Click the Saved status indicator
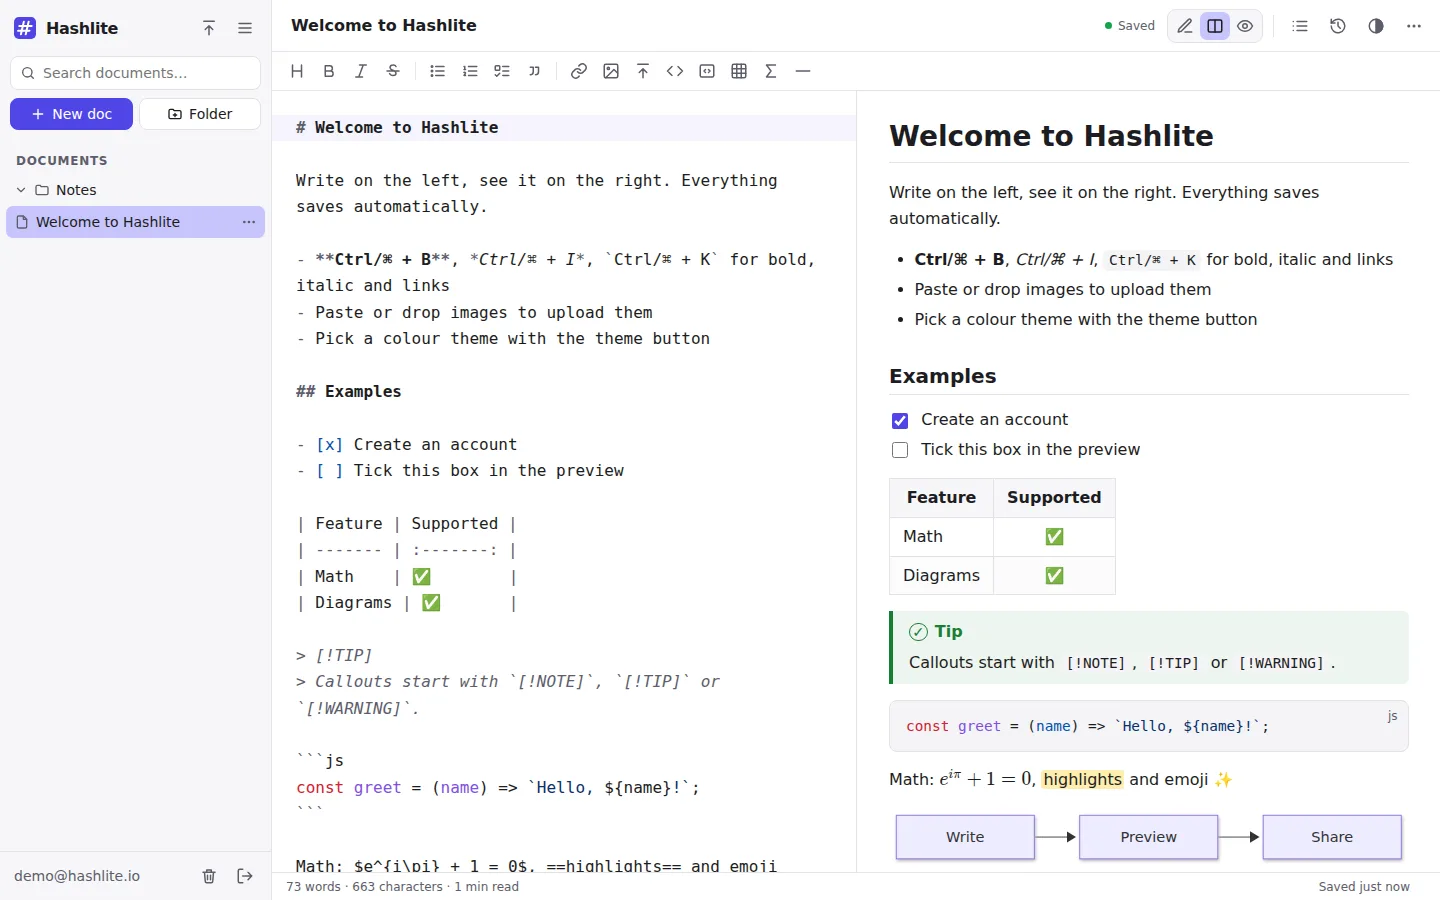The image size is (1440, 900). [x=1129, y=26]
